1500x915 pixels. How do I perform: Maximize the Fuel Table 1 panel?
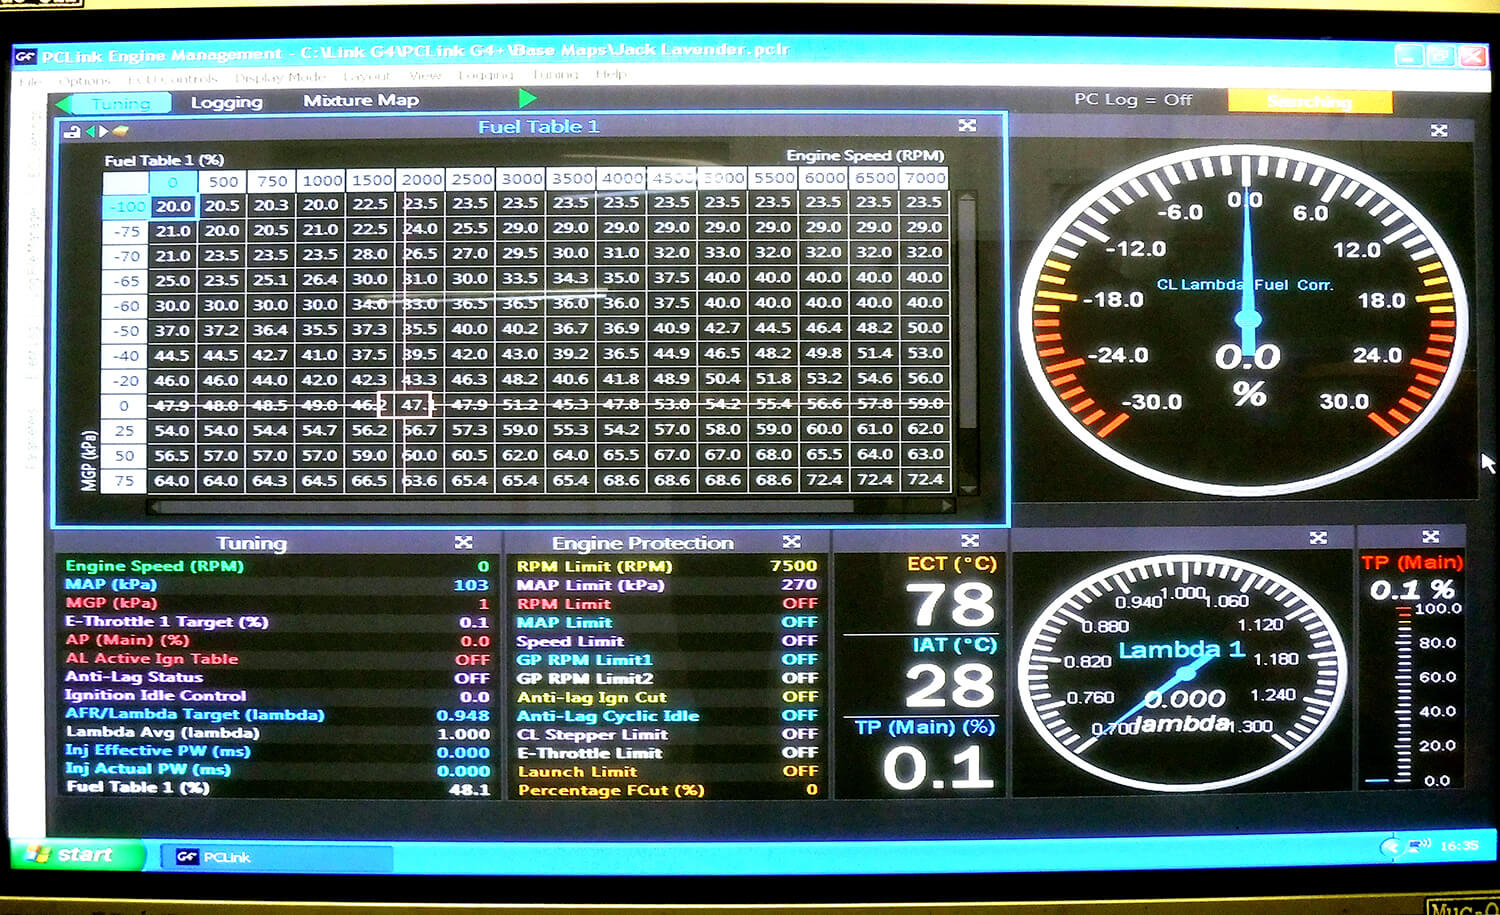click(967, 126)
